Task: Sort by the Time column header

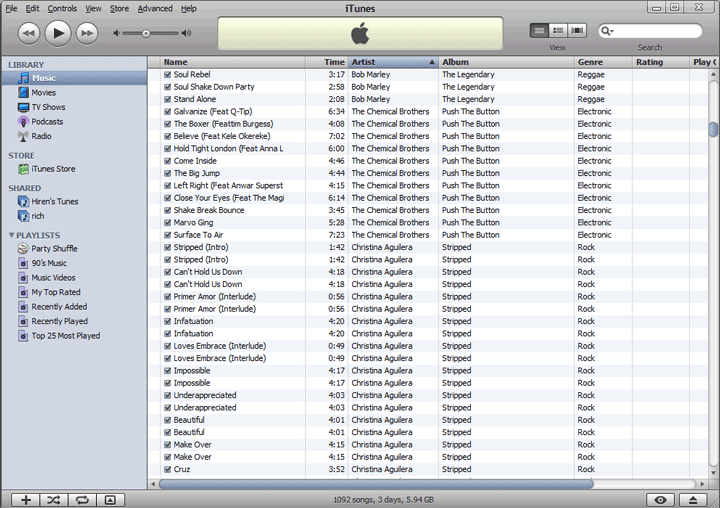Action: pos(326,62)
